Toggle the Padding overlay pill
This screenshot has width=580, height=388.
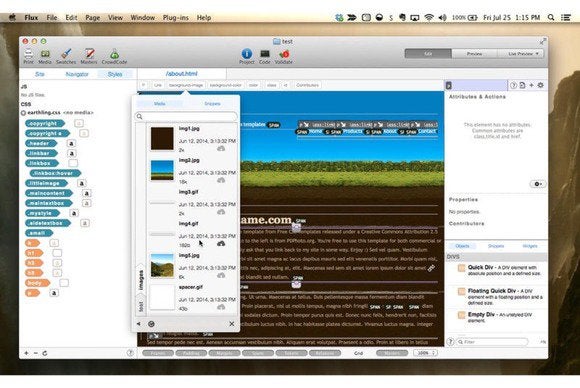pos(191,353)
